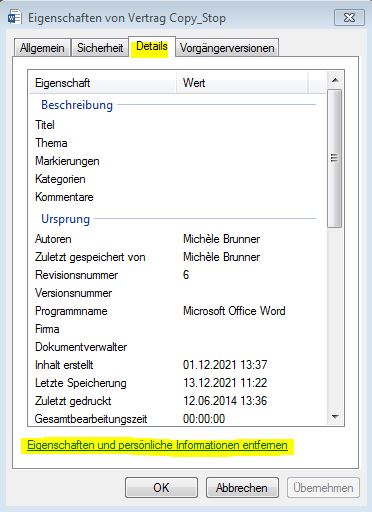This screenshot has width=372, height=512.
Task: Click Zuletzt gespeichert von value Michèle Brunner
Action: pos(221,257)
